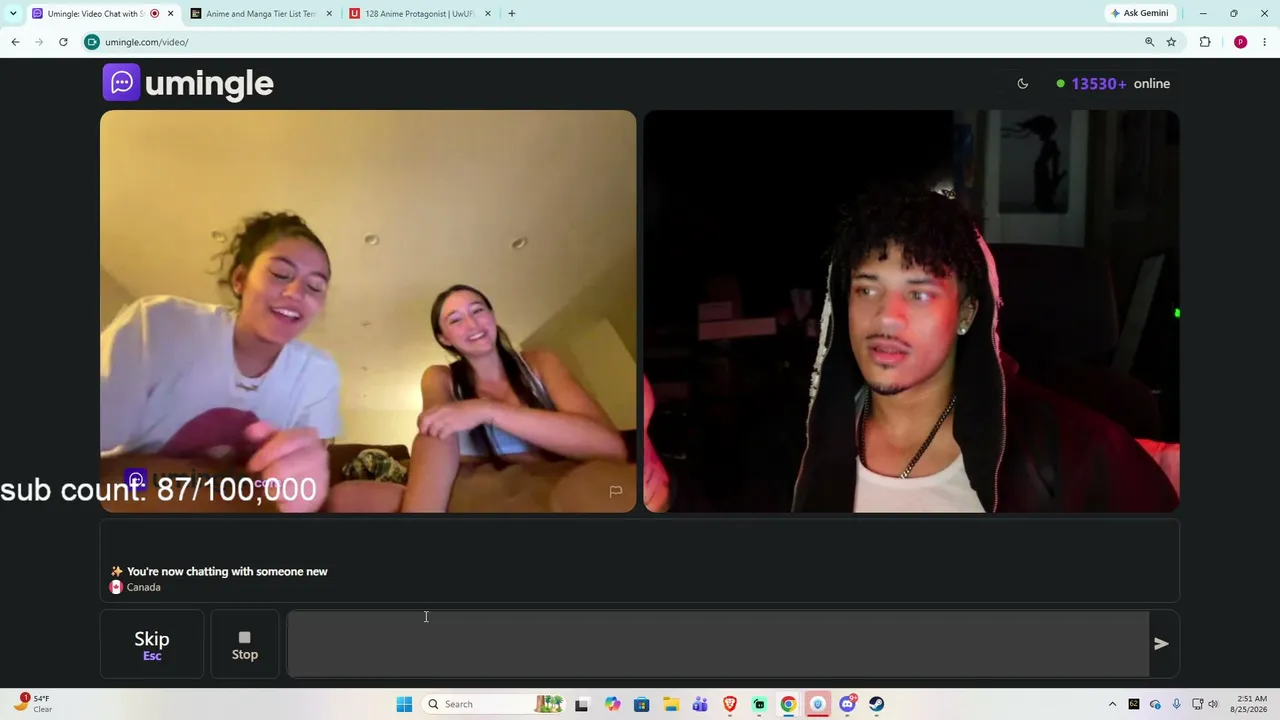Skip to the next stranger
The height and width of the screenshot is (720, 1280).
pyautogui.click(x=152, y=644)
